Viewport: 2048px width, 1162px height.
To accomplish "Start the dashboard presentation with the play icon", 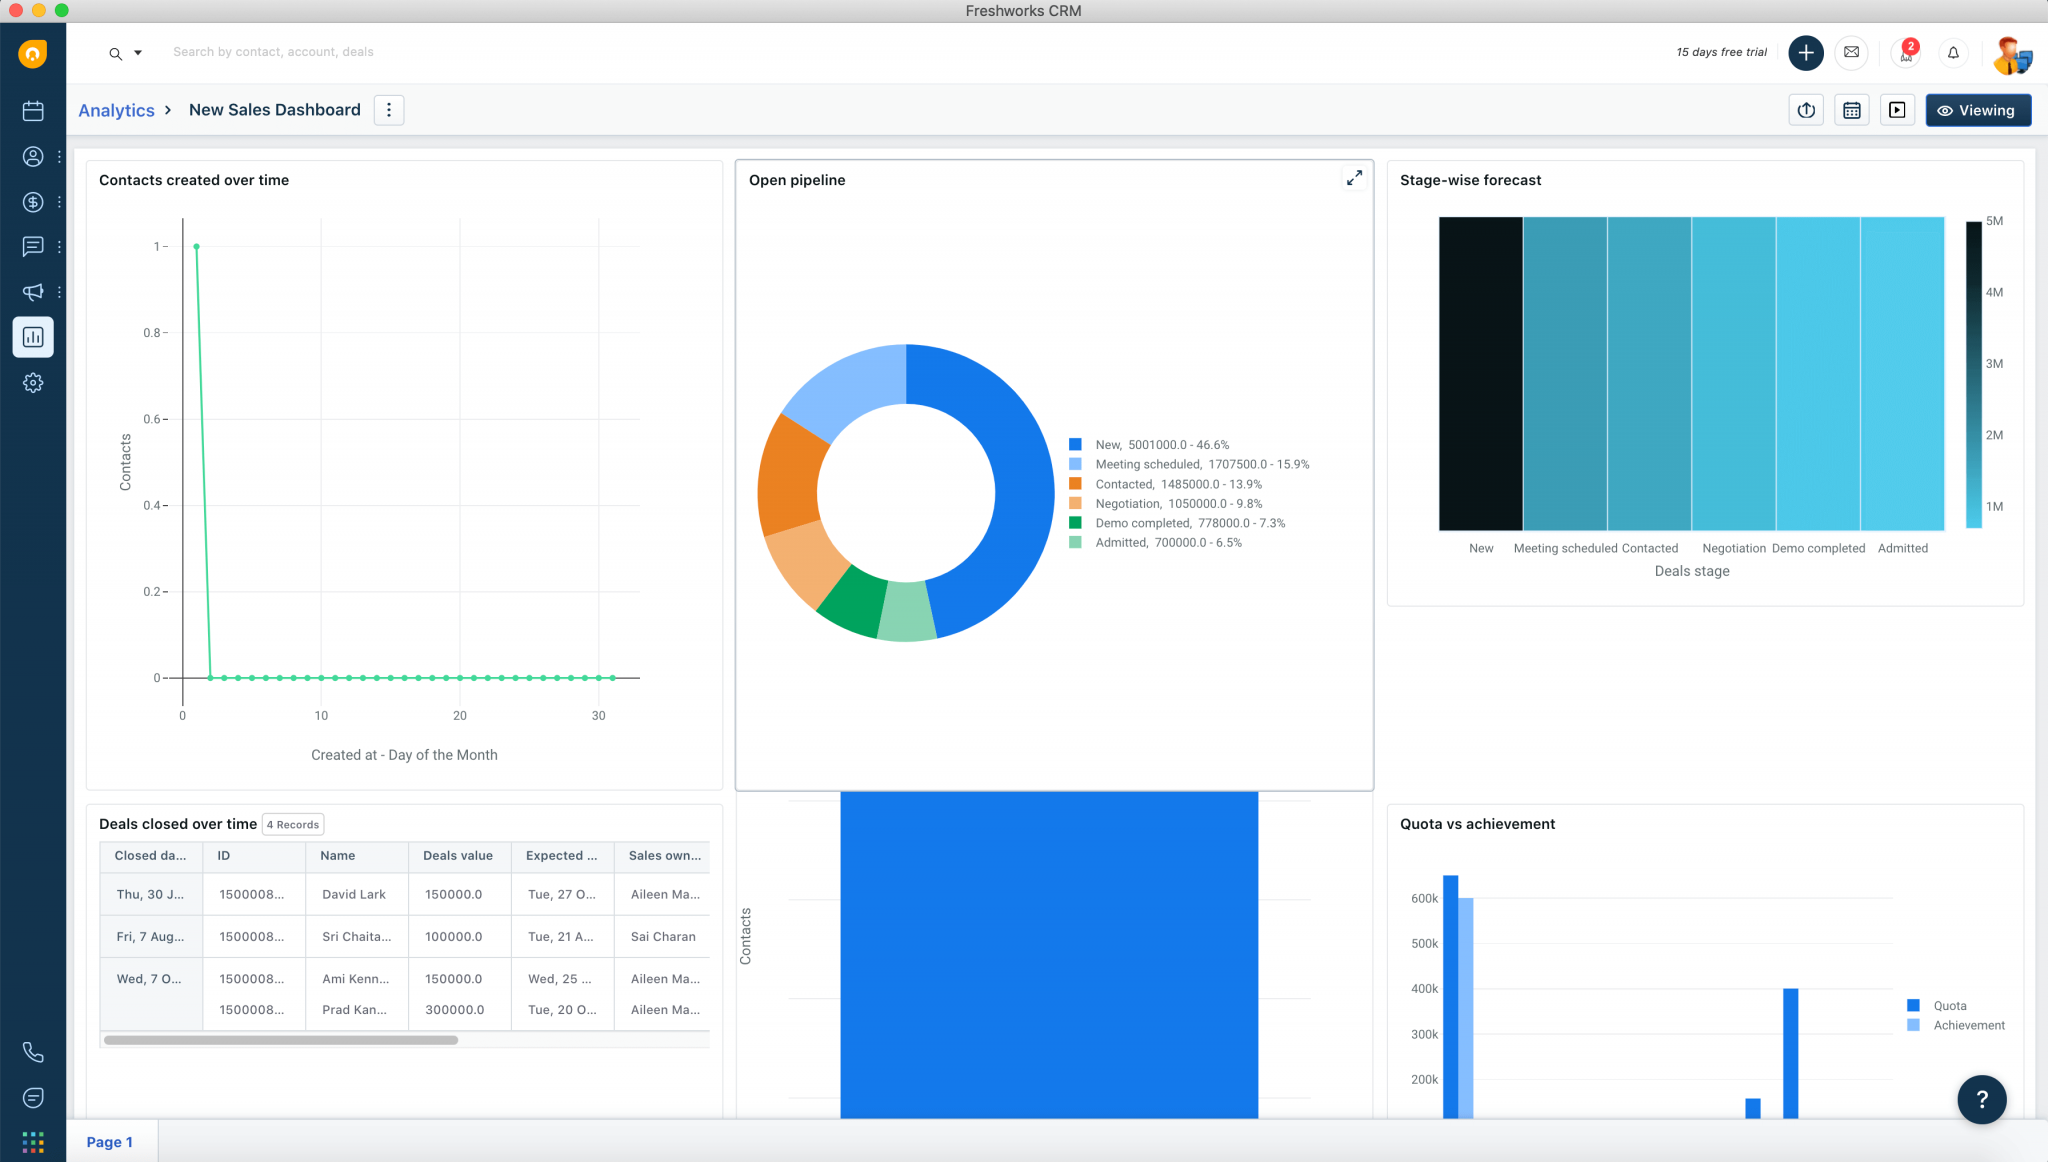I will 1897,110.
